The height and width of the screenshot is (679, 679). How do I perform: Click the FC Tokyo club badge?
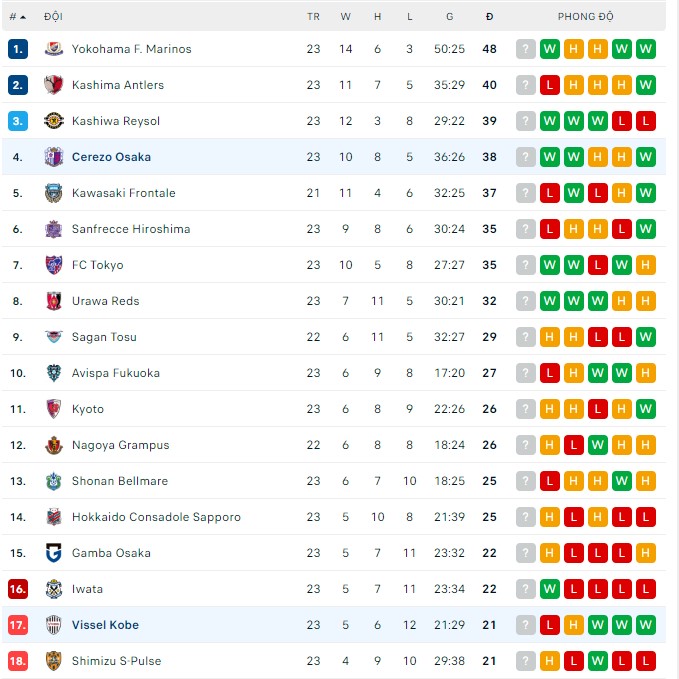54,265
